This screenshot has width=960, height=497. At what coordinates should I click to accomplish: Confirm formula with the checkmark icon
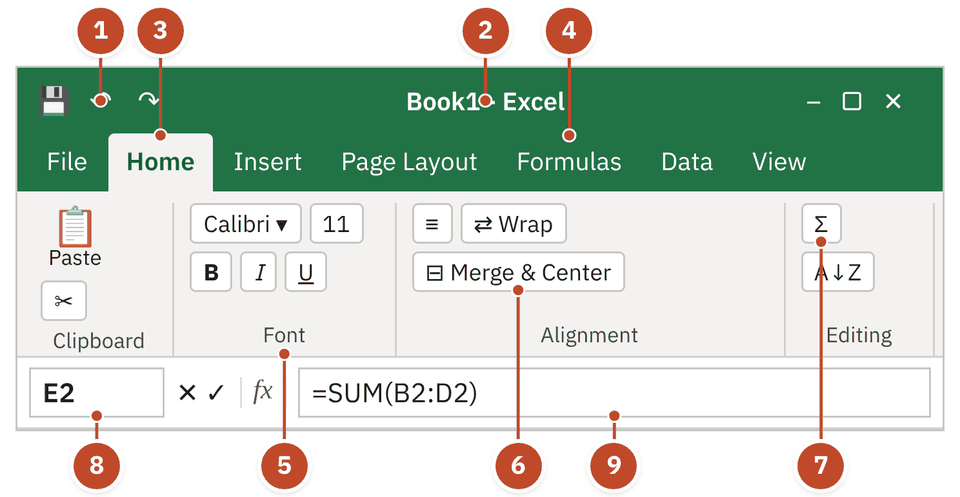click(x=216, y=392)
